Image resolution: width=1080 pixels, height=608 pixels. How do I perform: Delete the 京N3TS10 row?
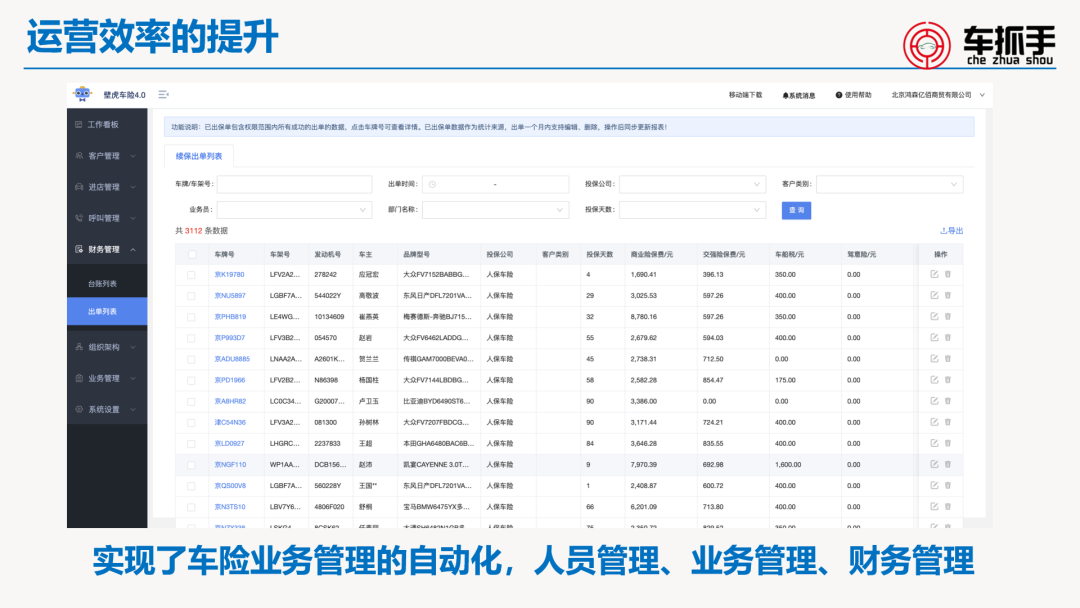coord(948,507)
